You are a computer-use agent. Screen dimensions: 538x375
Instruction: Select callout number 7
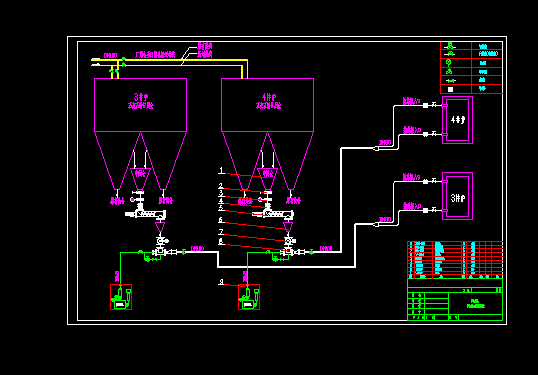[221, 232]
